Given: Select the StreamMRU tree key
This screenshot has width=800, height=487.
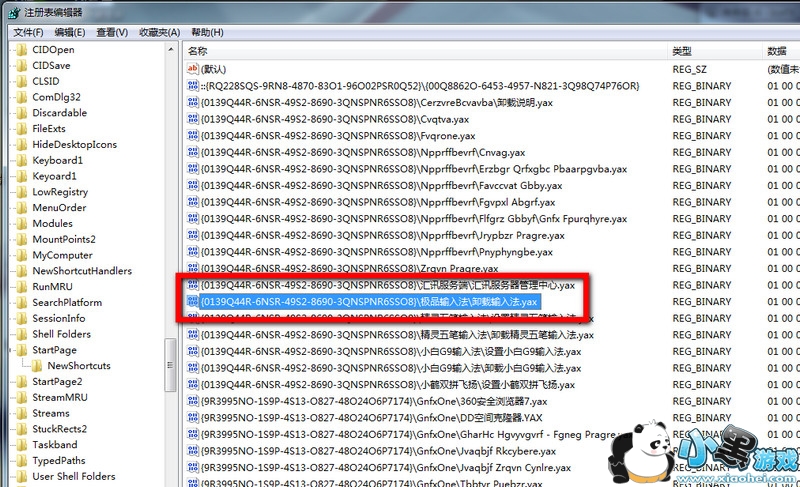Looking at the screenshot, I should [x=60, y=398].
